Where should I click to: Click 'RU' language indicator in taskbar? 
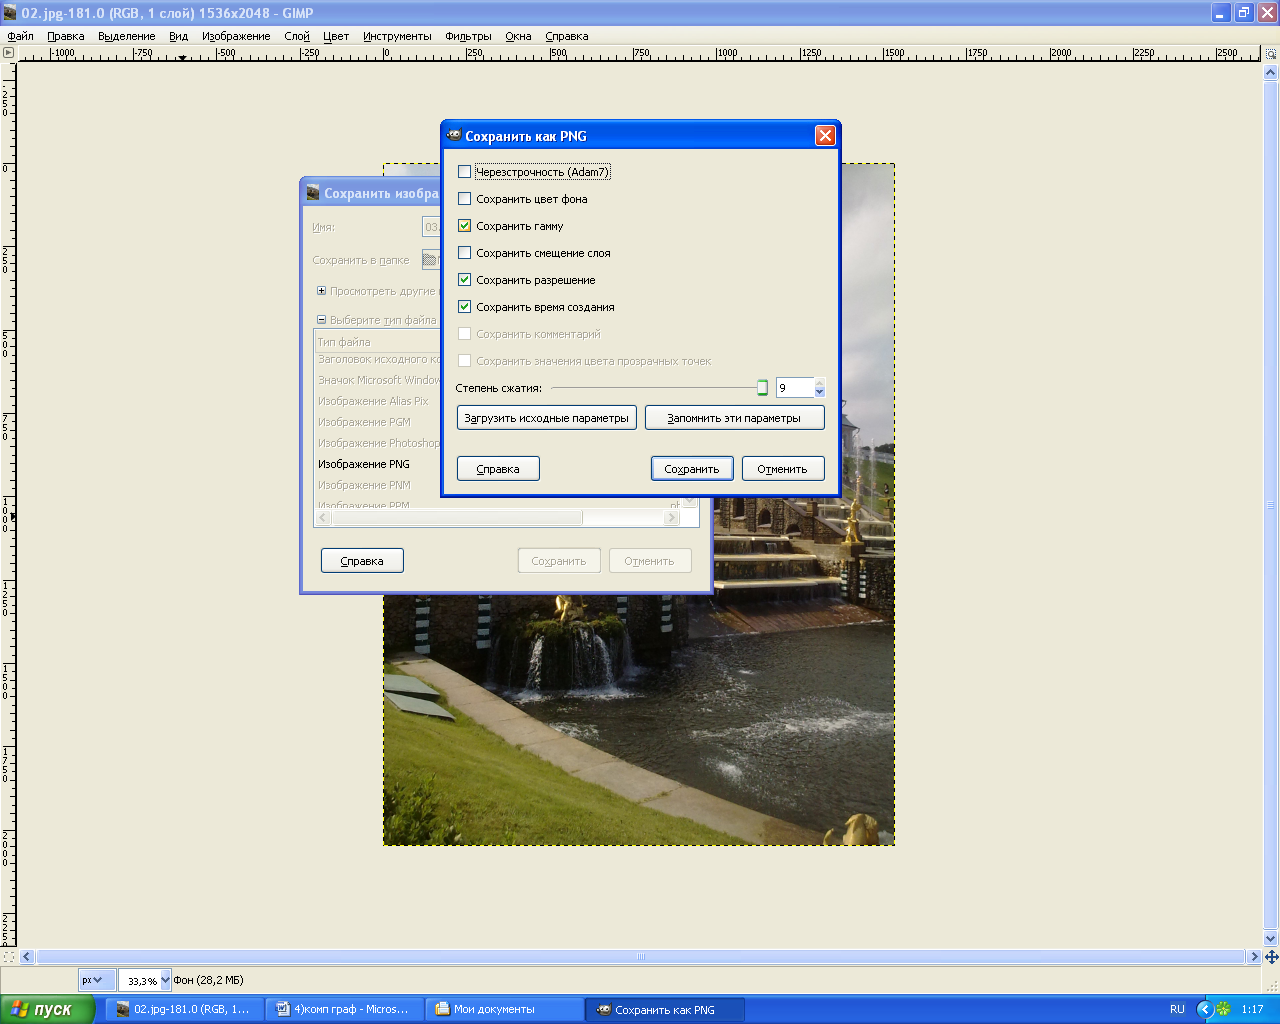(1177, 1009)
